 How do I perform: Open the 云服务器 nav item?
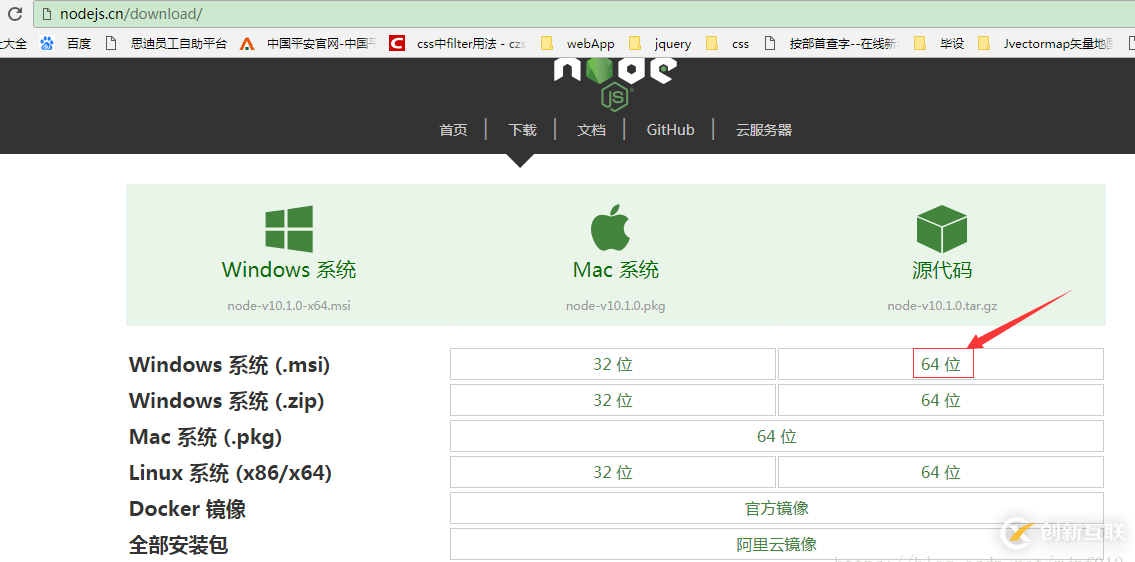(x=764, y=130)
